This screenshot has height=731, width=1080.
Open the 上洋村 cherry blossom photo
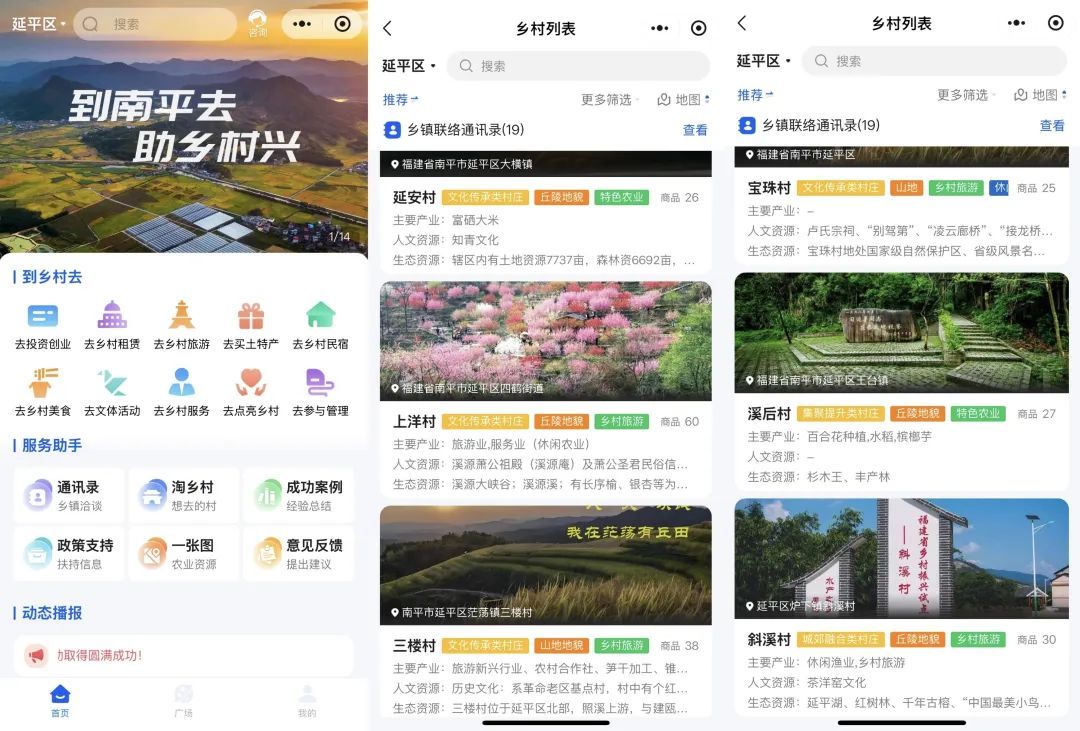[x=545, y=340]
